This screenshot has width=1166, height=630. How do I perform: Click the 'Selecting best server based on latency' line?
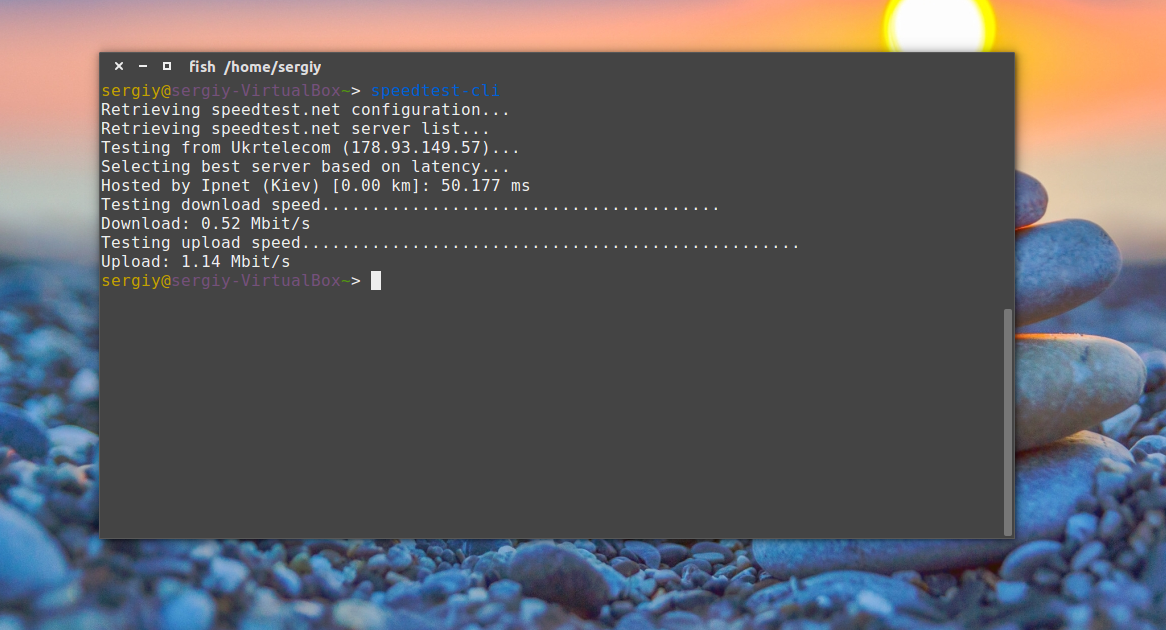[x=305, y=167]
